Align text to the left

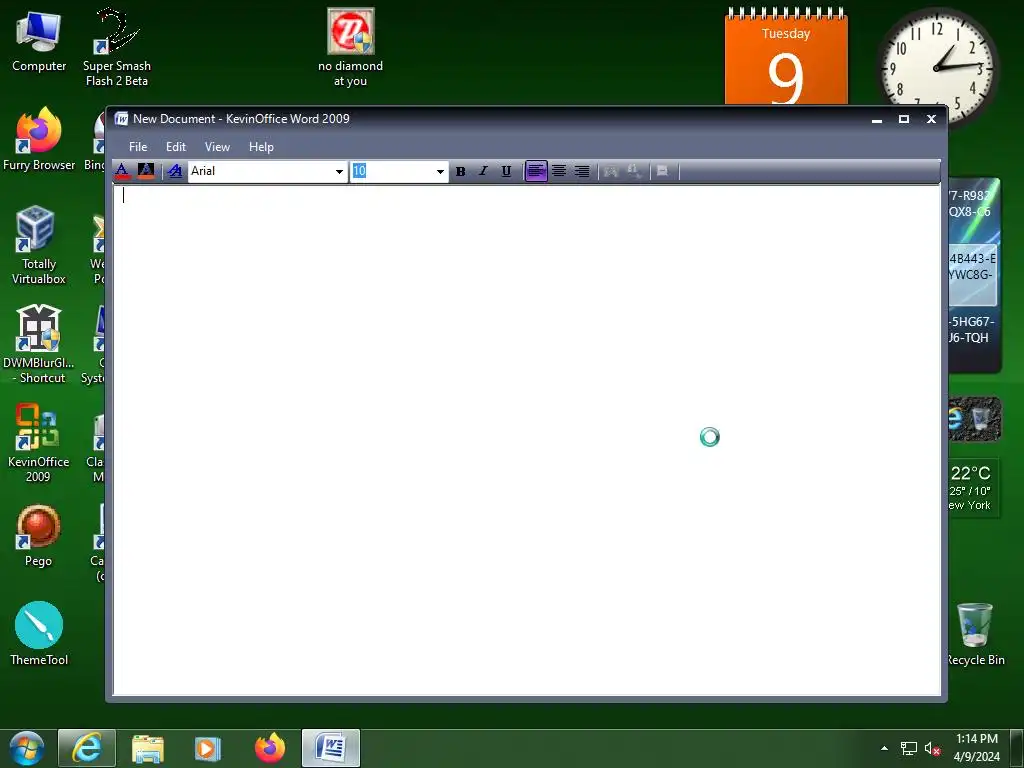pos(536,171)
